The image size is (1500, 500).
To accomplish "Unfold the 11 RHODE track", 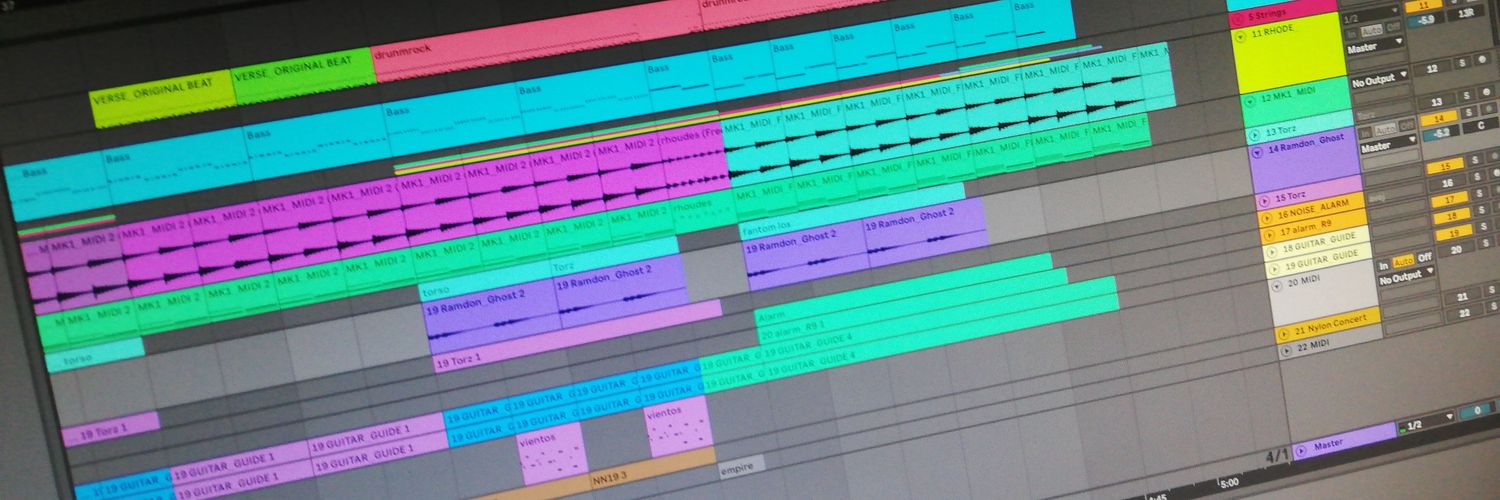I will pos(1240,36).
